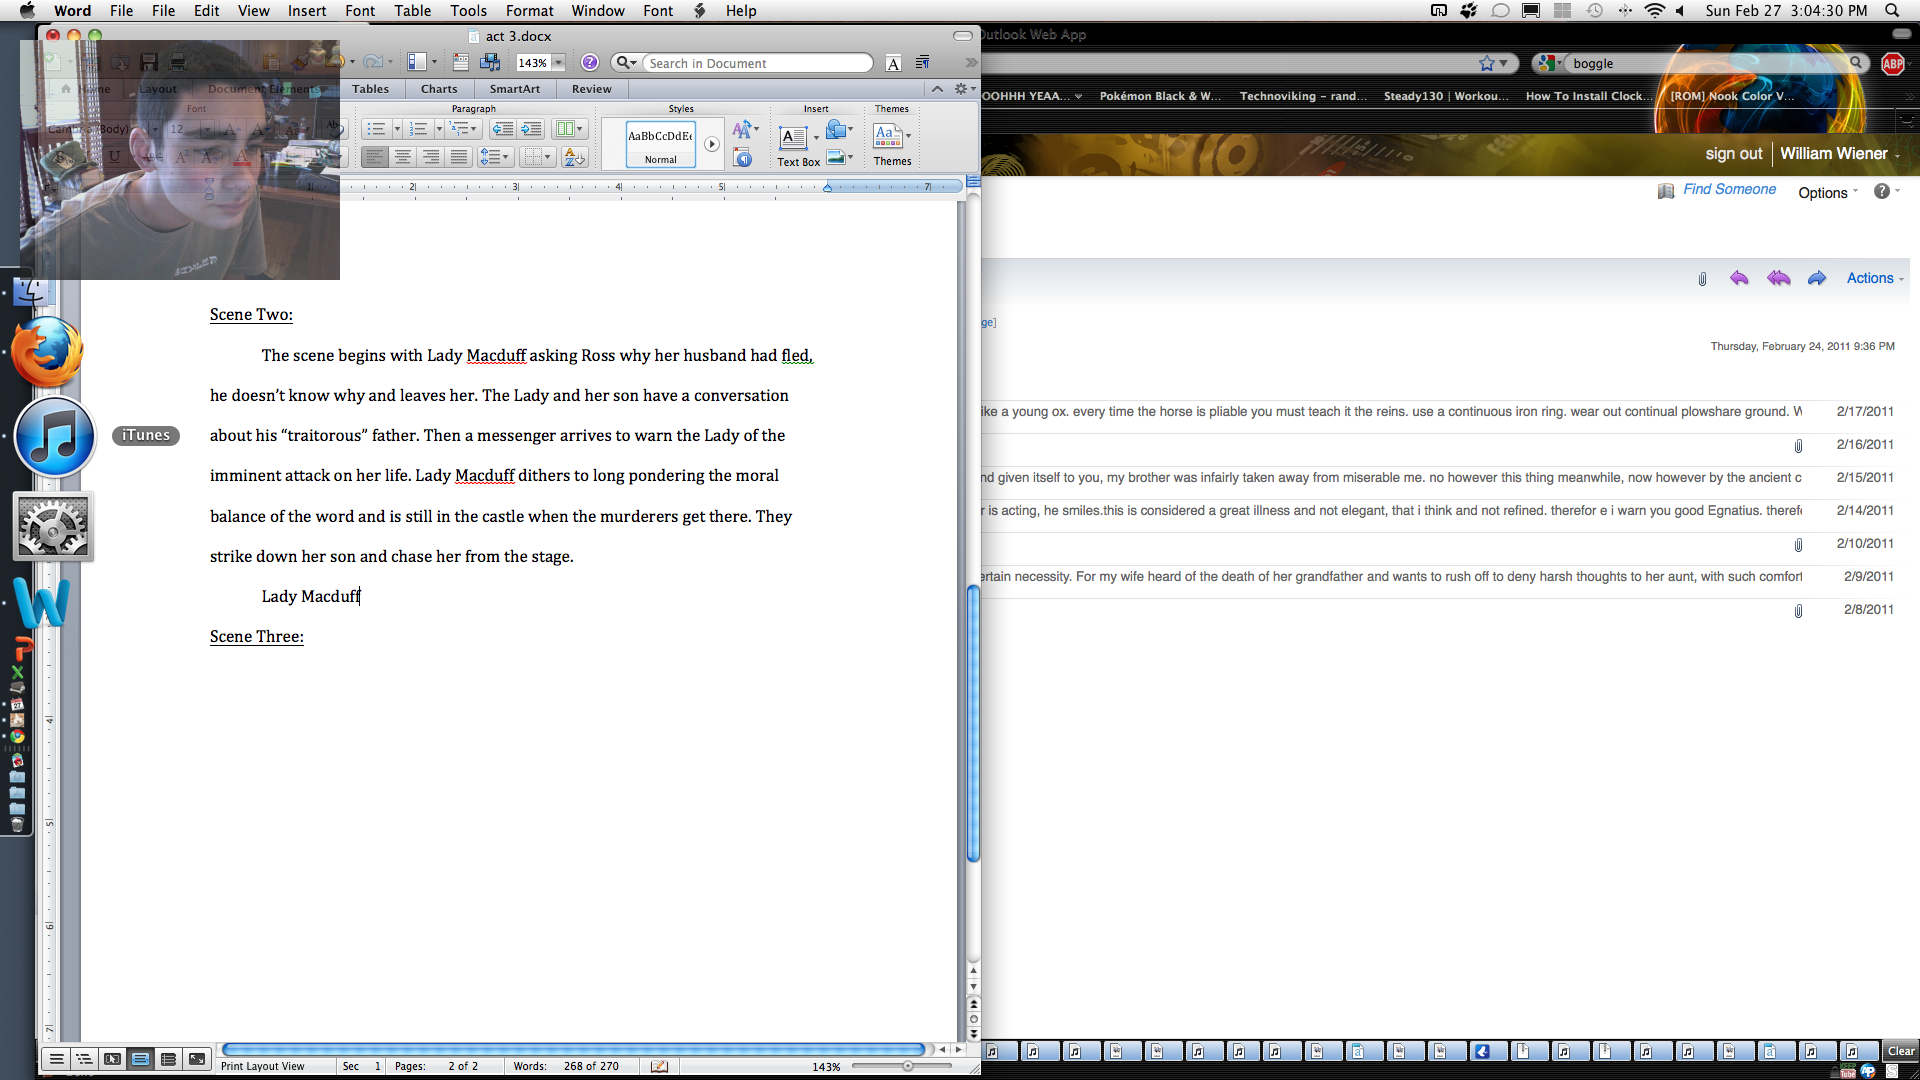Image resolution: width=1920 pixels, height=1080 pixels.
Task: Click the Sort A-Z paragraph icon
Action: (x=574, y=157)
